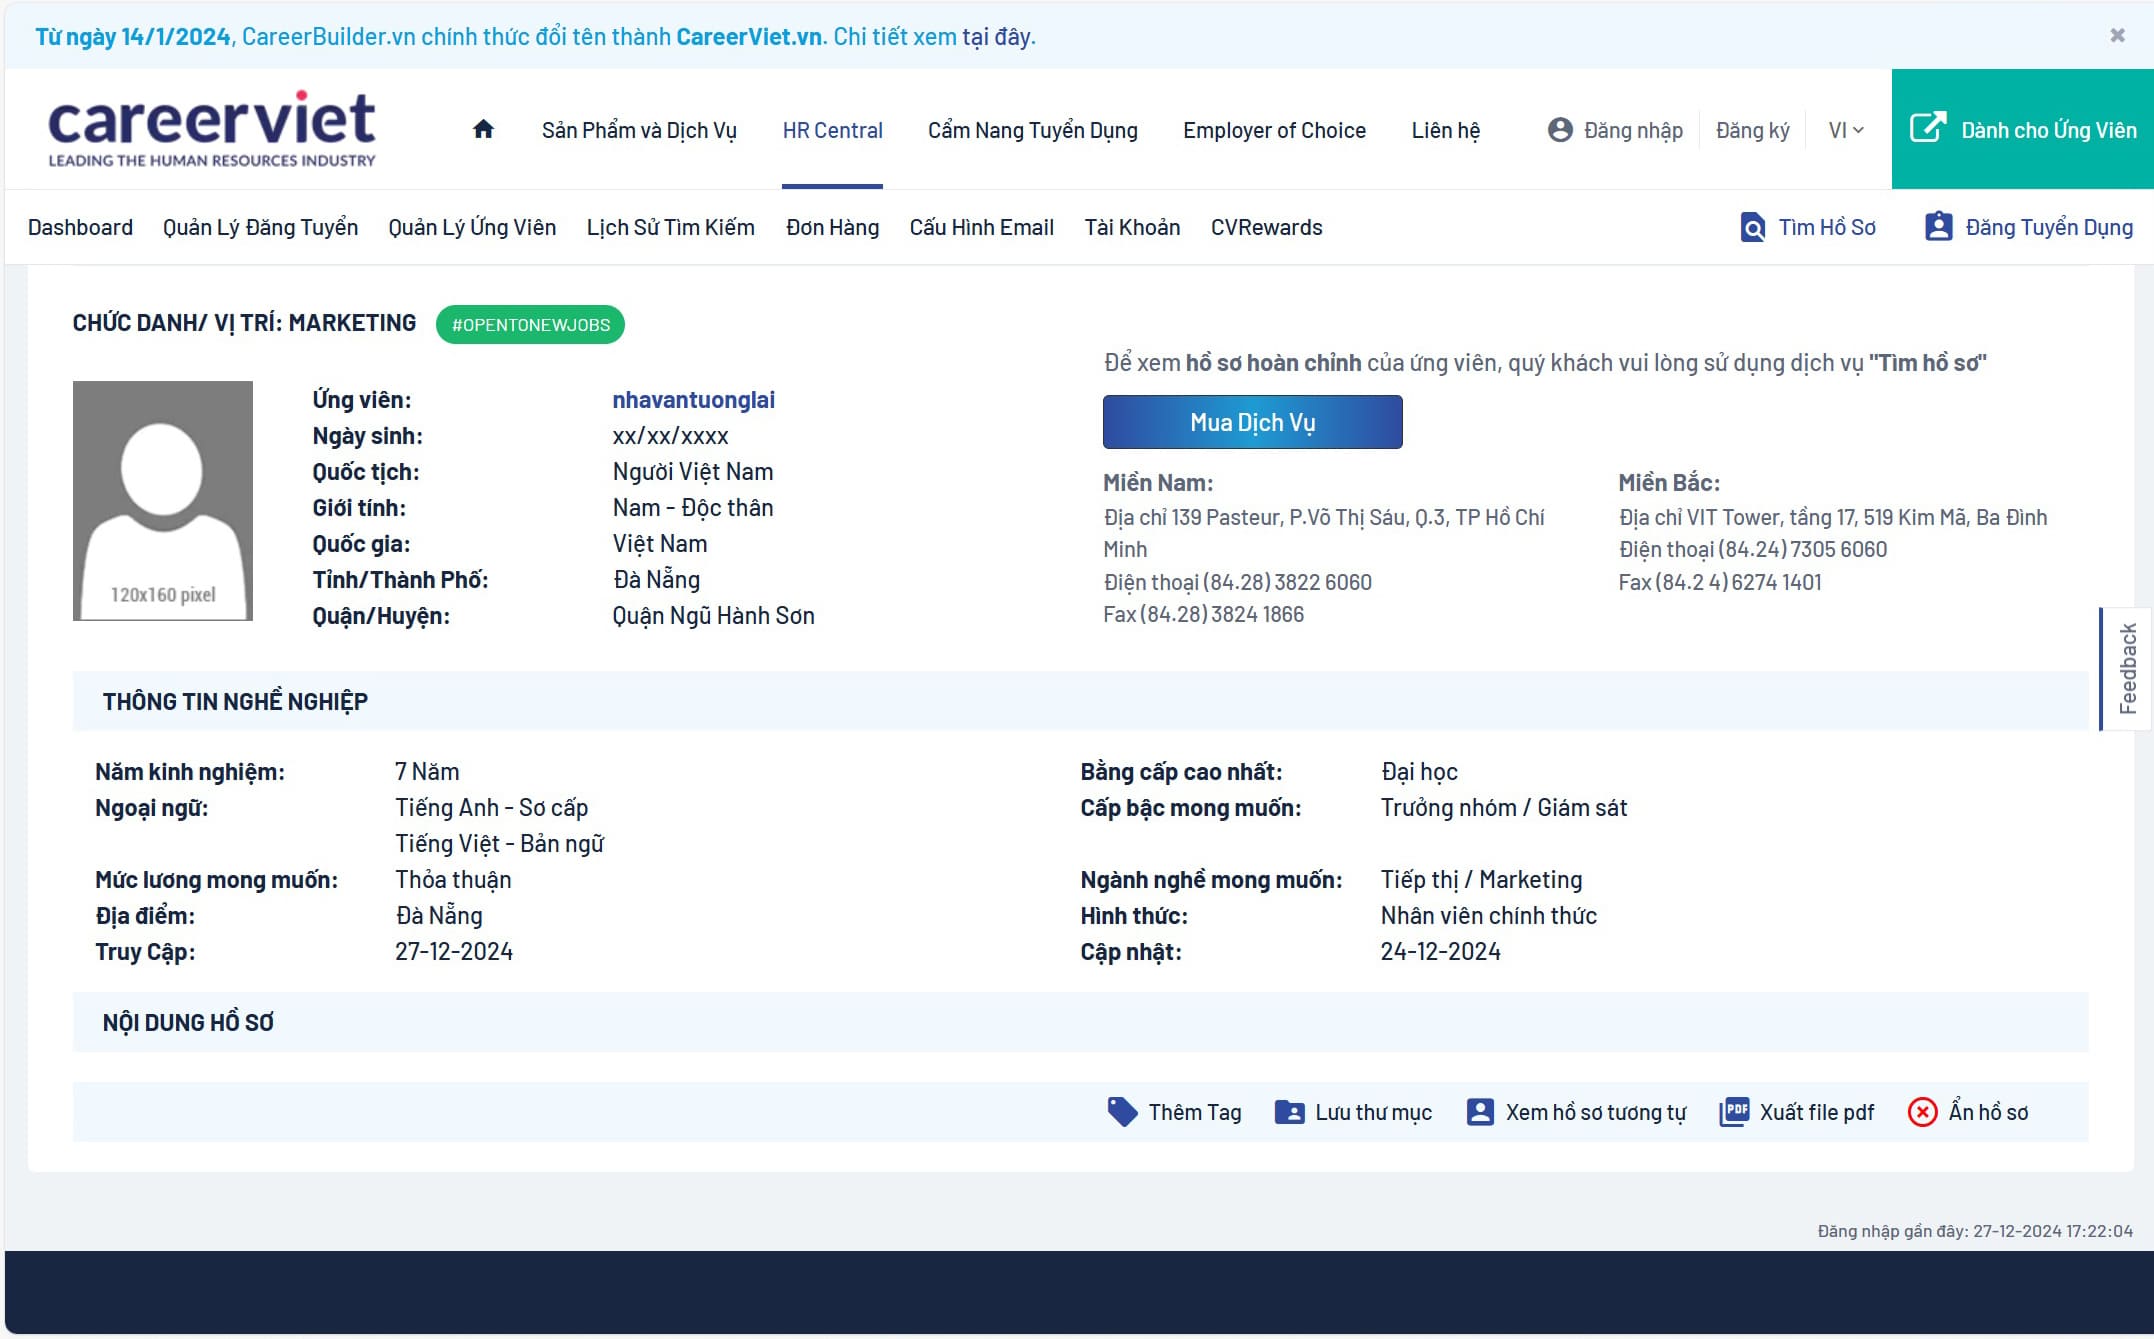Click the Mua Dịch Vụ button
The height and width of the screenshot is (1339, 2154).
pos(1252,422)
